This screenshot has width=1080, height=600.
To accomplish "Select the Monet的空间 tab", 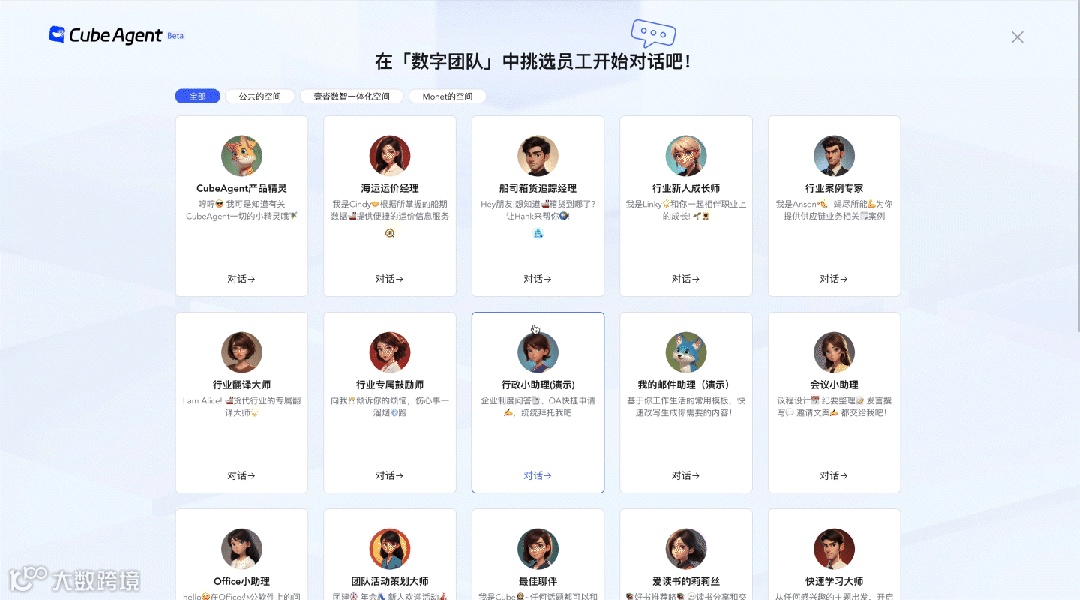I will pos(447,96).
